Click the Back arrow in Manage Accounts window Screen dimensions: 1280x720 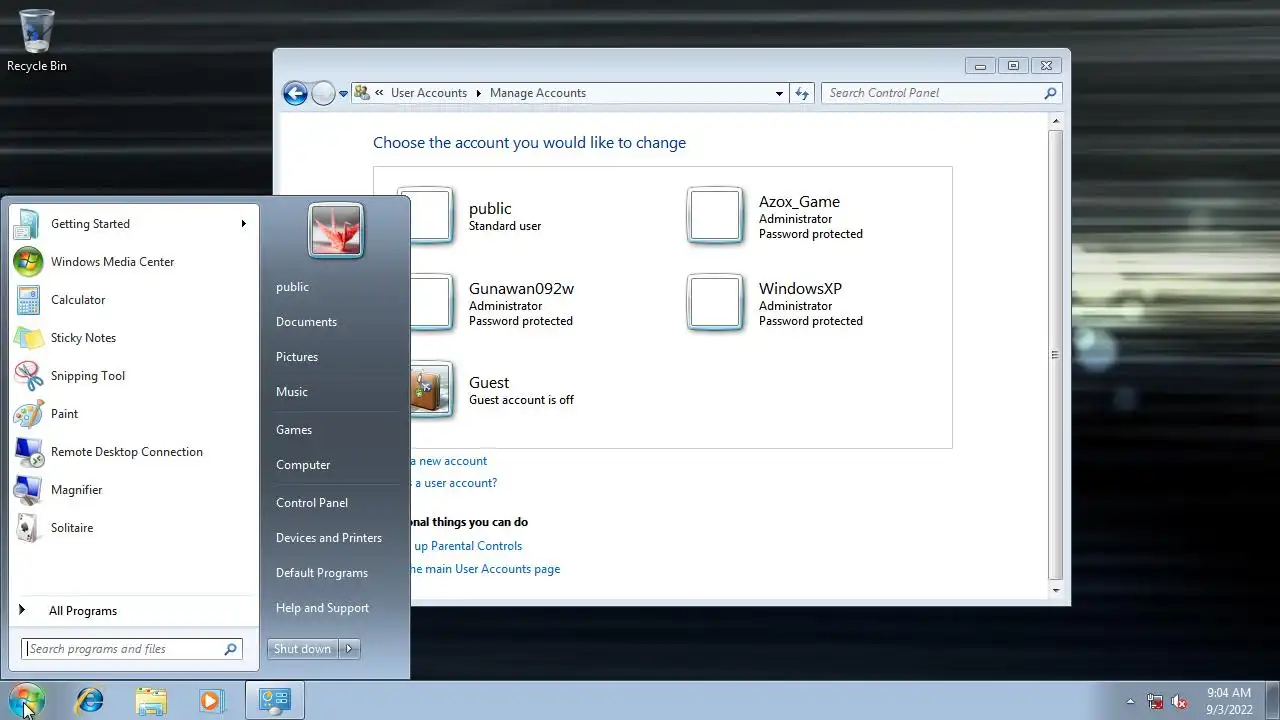[295, 93]
